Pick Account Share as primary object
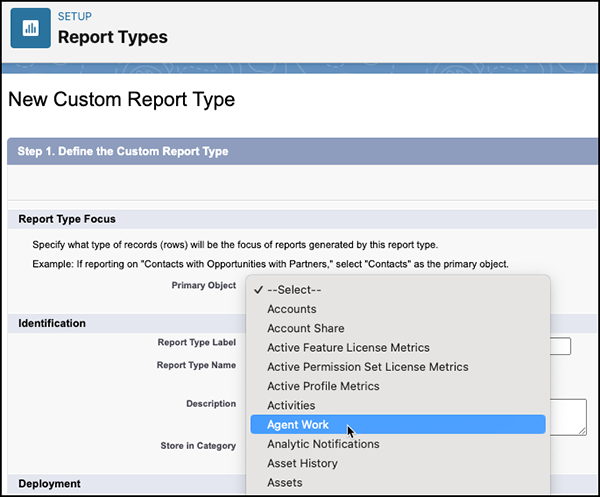Screen dimensions: 600x497 pyautogui.click(x=398, y=328)
